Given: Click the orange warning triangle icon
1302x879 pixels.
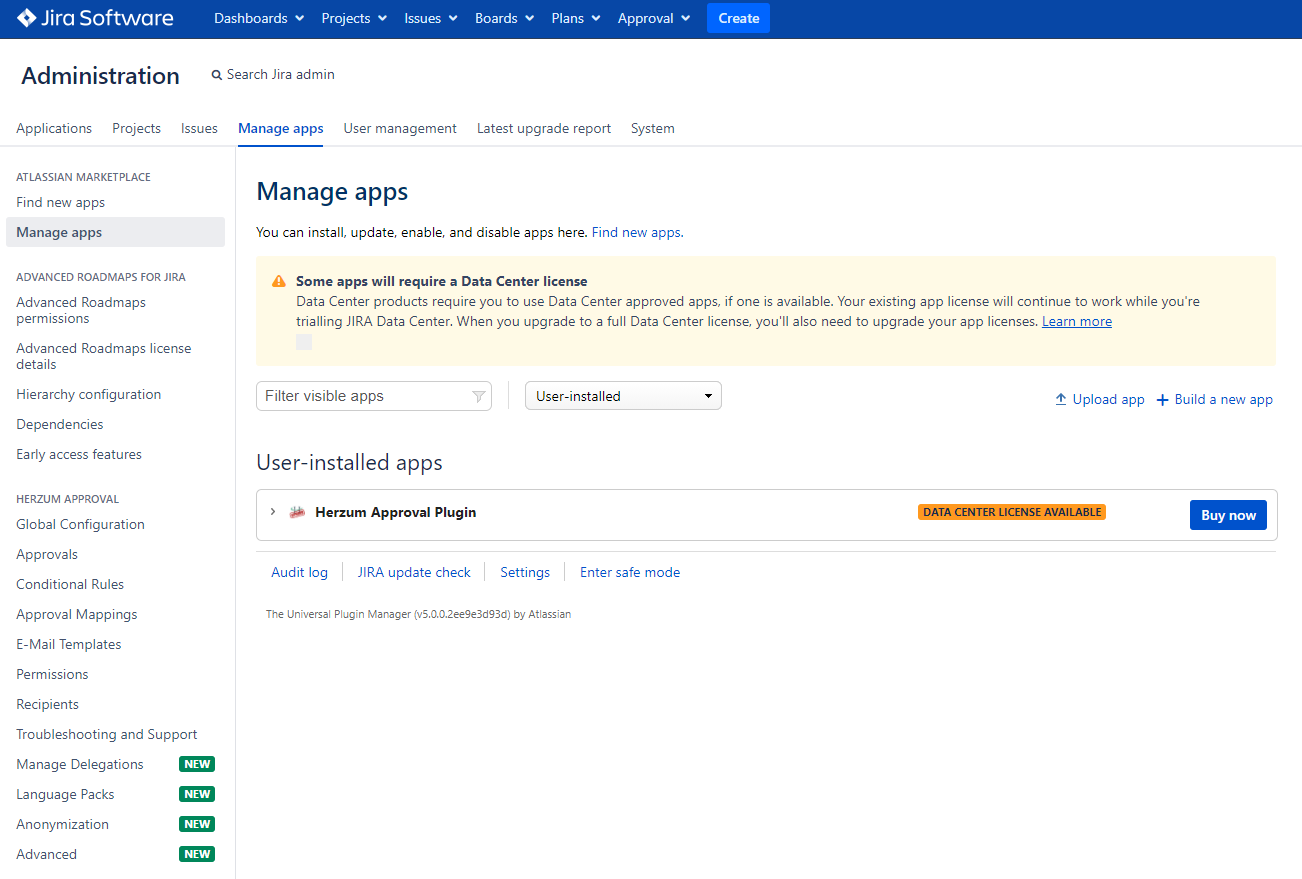Looking at the screenshot, I should [279, 282].
